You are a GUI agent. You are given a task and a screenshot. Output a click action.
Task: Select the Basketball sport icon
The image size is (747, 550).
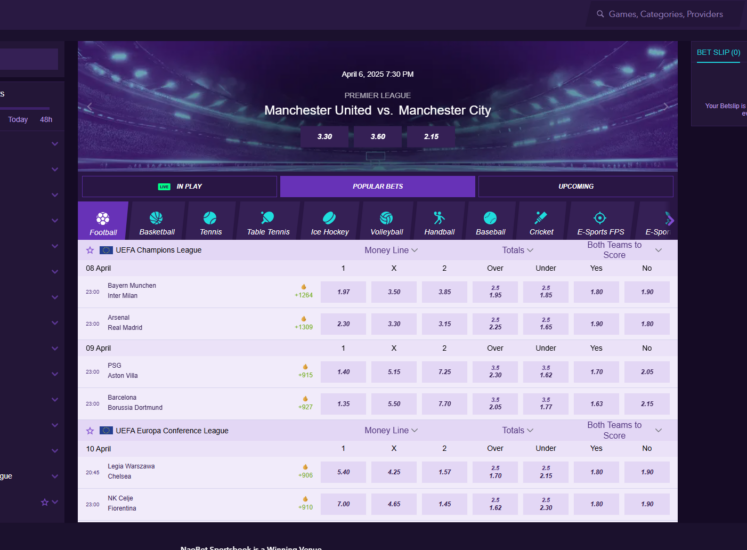tap(156, 222)
